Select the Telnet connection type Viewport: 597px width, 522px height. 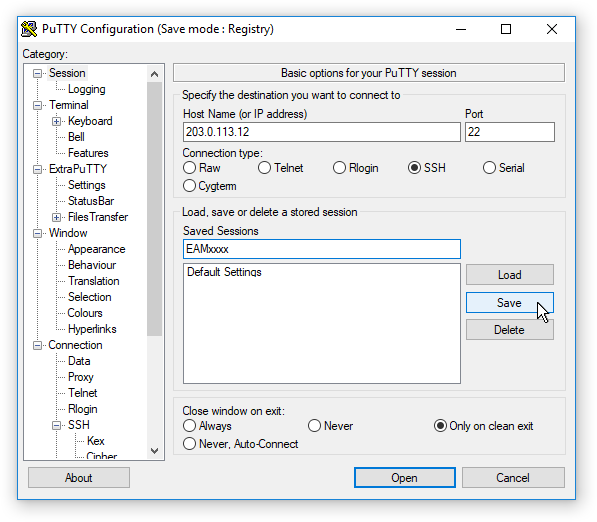(280, 168)
